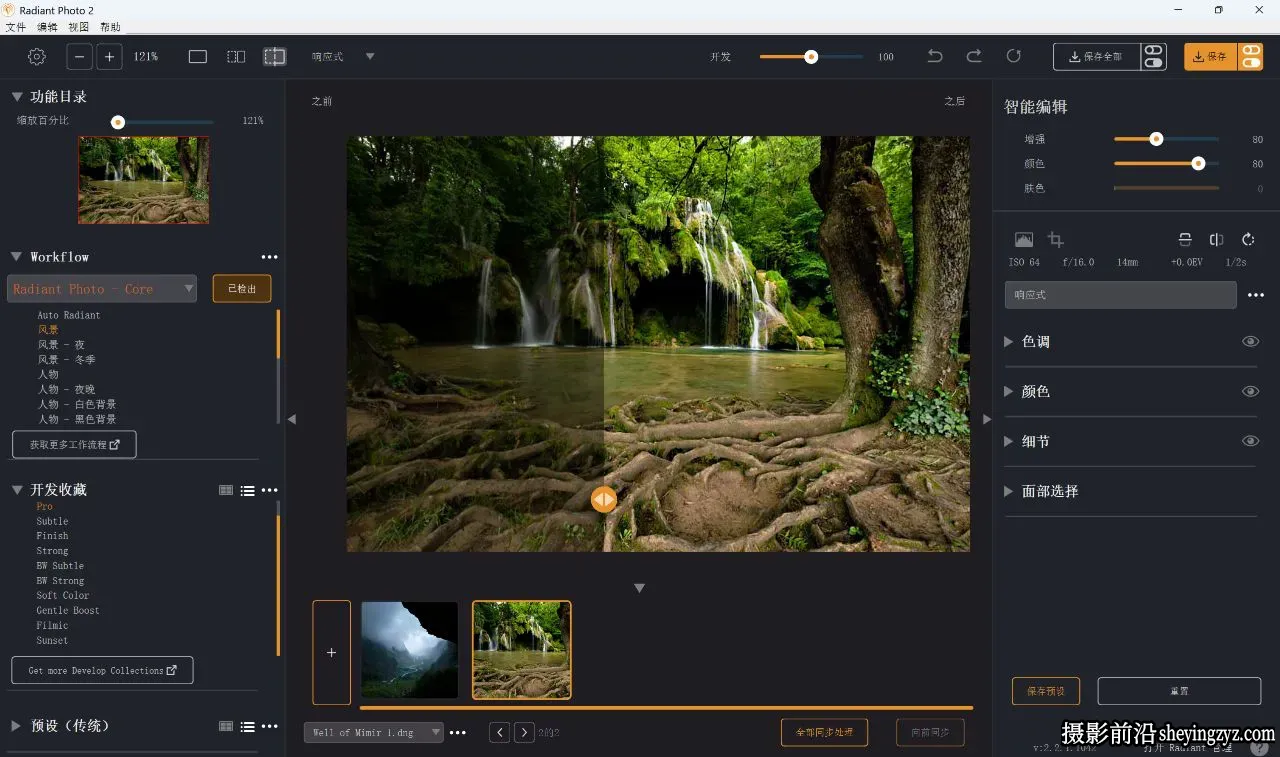Click the histogram image icon

(1024, 240)
